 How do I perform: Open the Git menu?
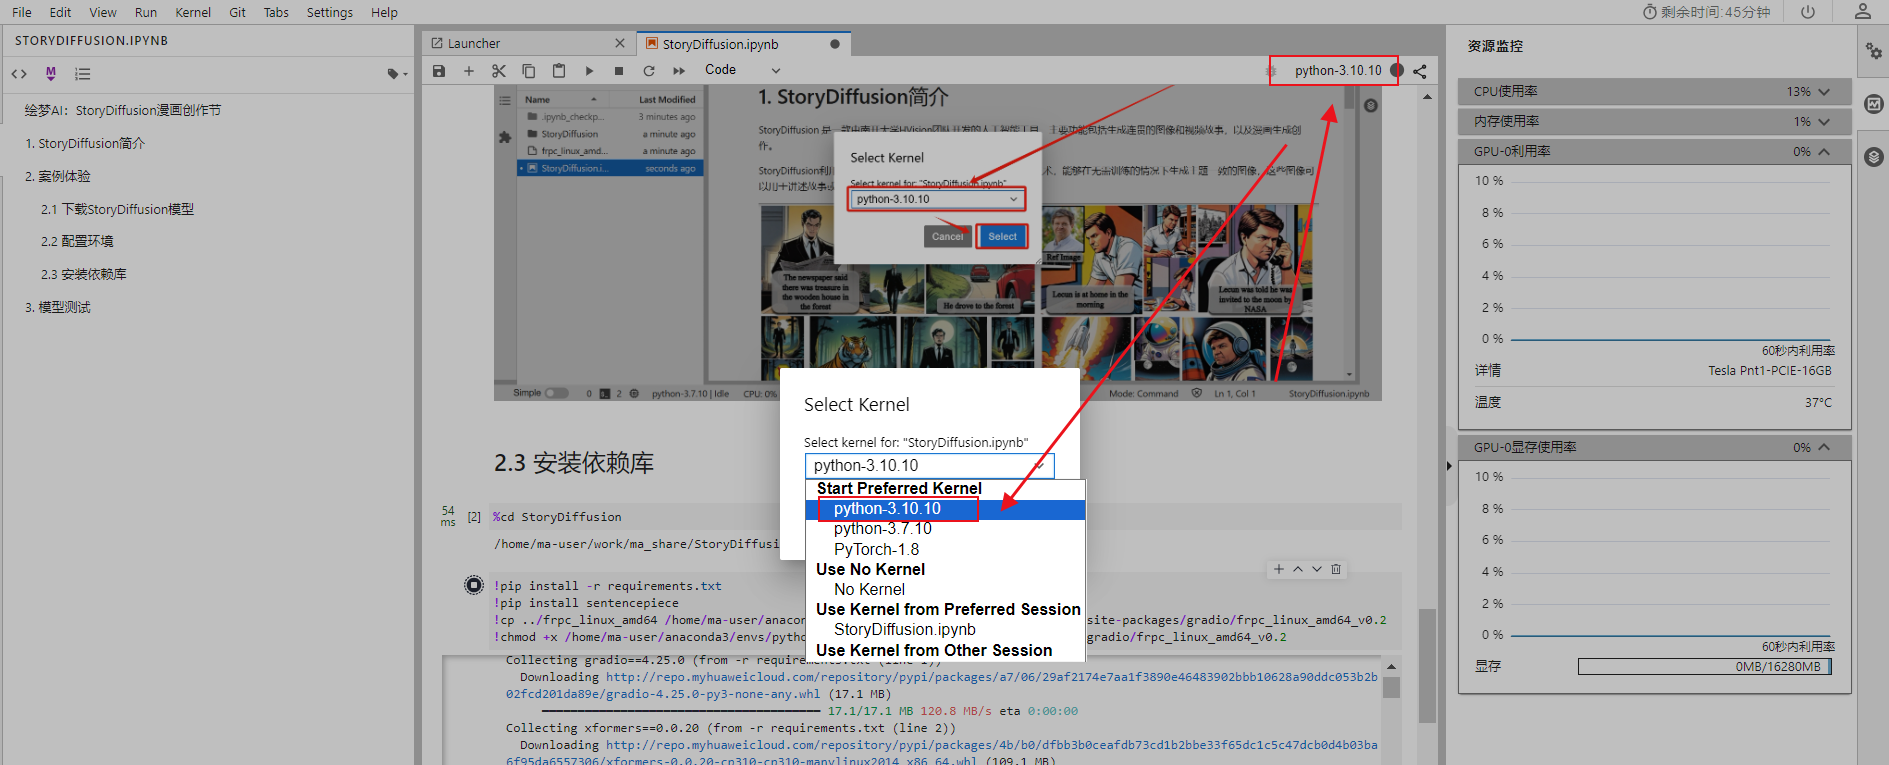(238, 12)
